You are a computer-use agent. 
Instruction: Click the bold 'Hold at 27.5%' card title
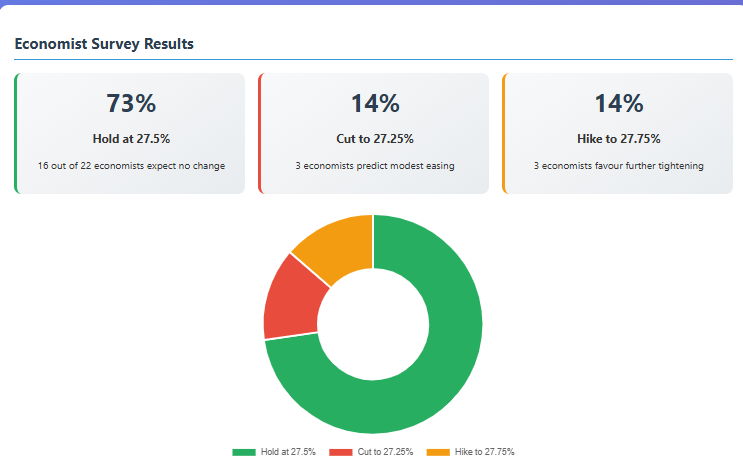(x=130, y=139)
